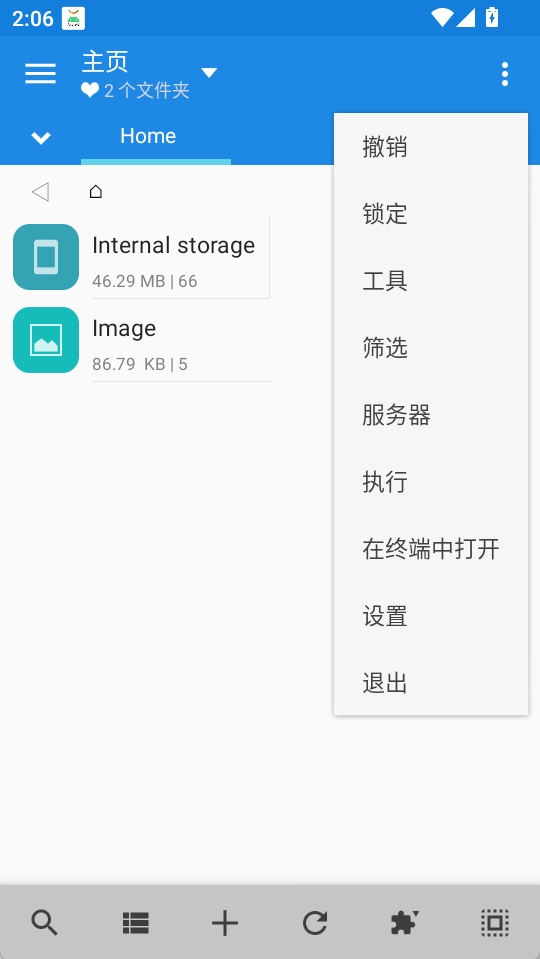Expand the tab list chevron
This screenshot has width=540, height=959.
tap(41, 138)
